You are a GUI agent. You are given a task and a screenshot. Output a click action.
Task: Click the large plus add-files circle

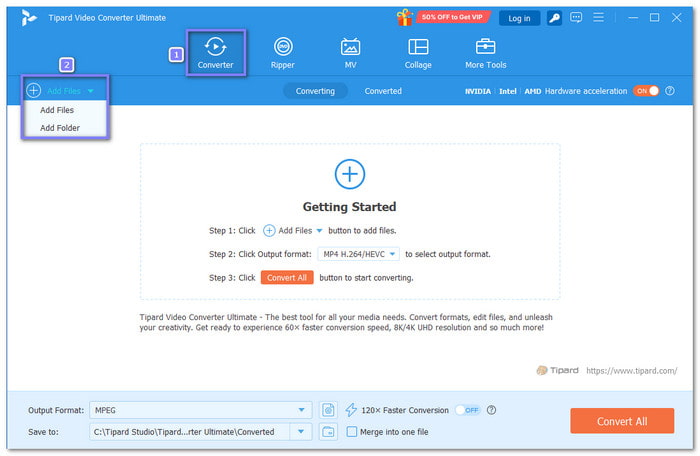click(x=349, y=173)
